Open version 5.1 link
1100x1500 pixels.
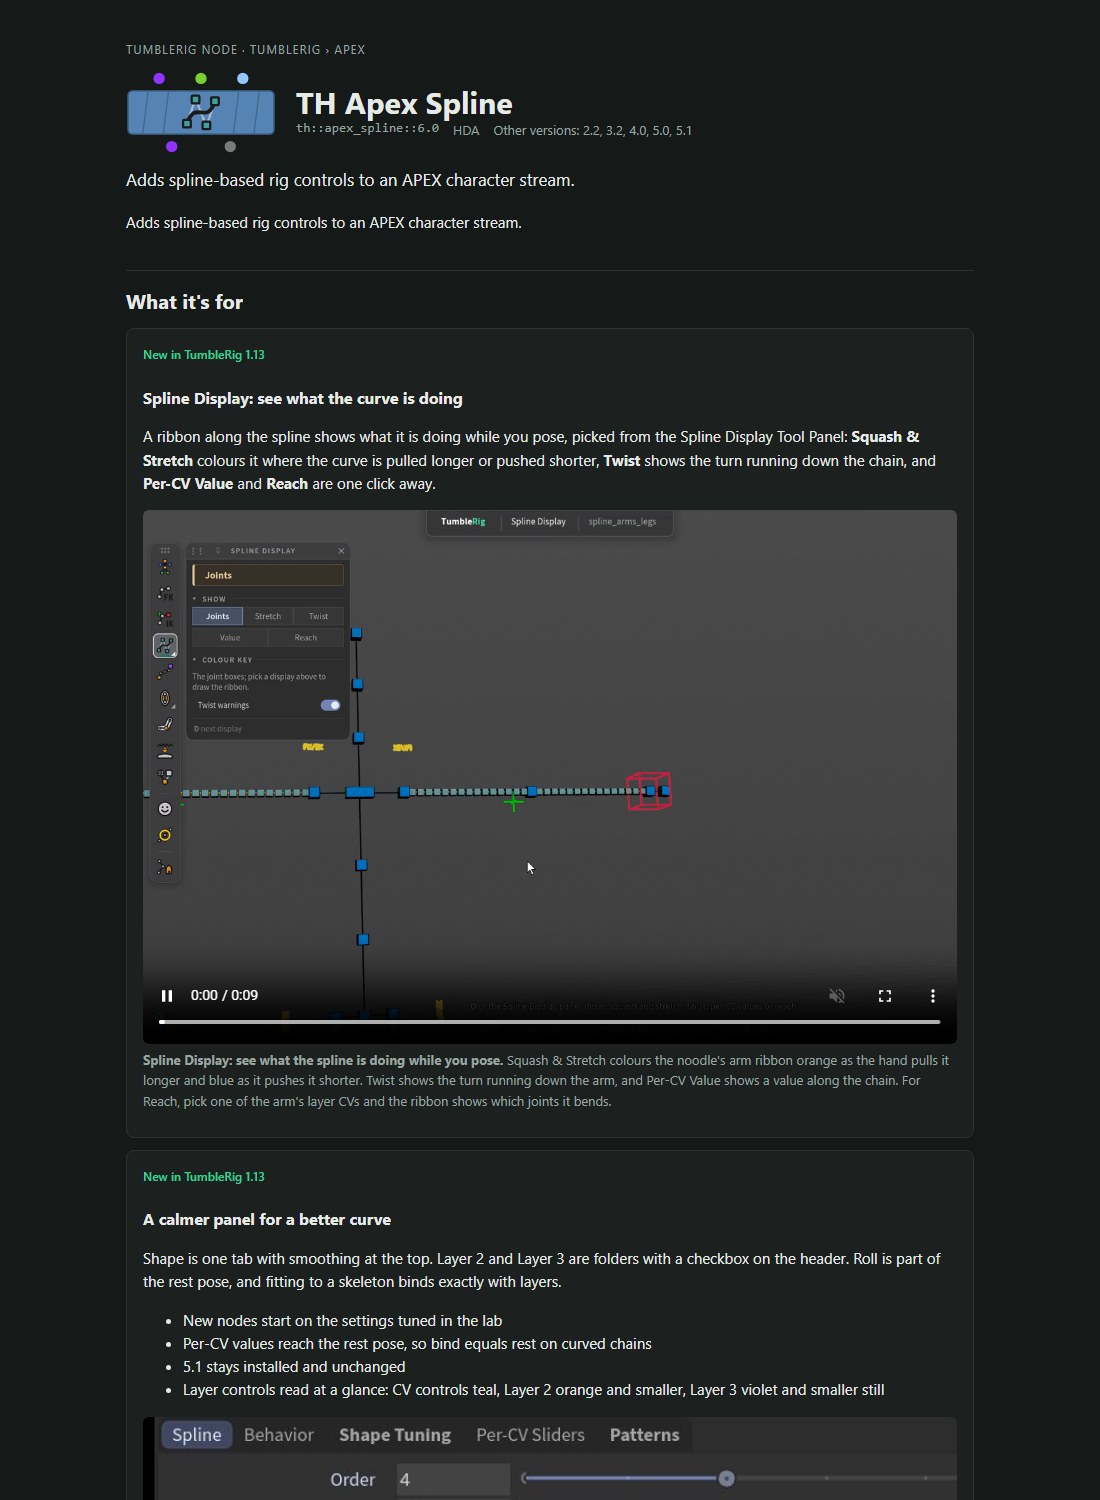tap(683, 131)
